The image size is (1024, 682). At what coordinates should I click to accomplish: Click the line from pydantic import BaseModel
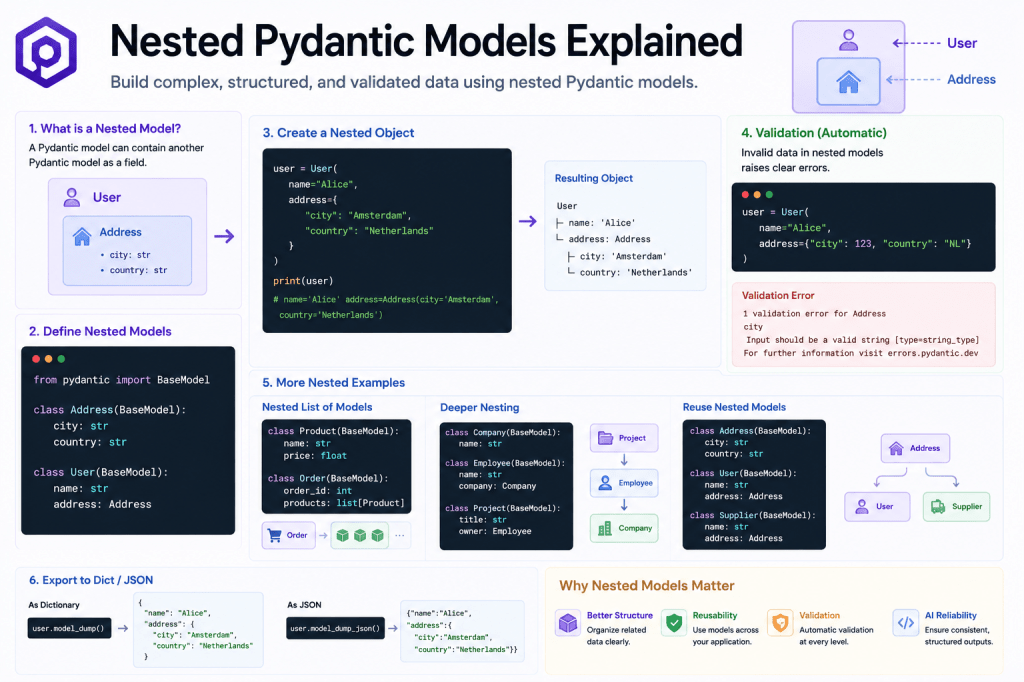[121, 380]
